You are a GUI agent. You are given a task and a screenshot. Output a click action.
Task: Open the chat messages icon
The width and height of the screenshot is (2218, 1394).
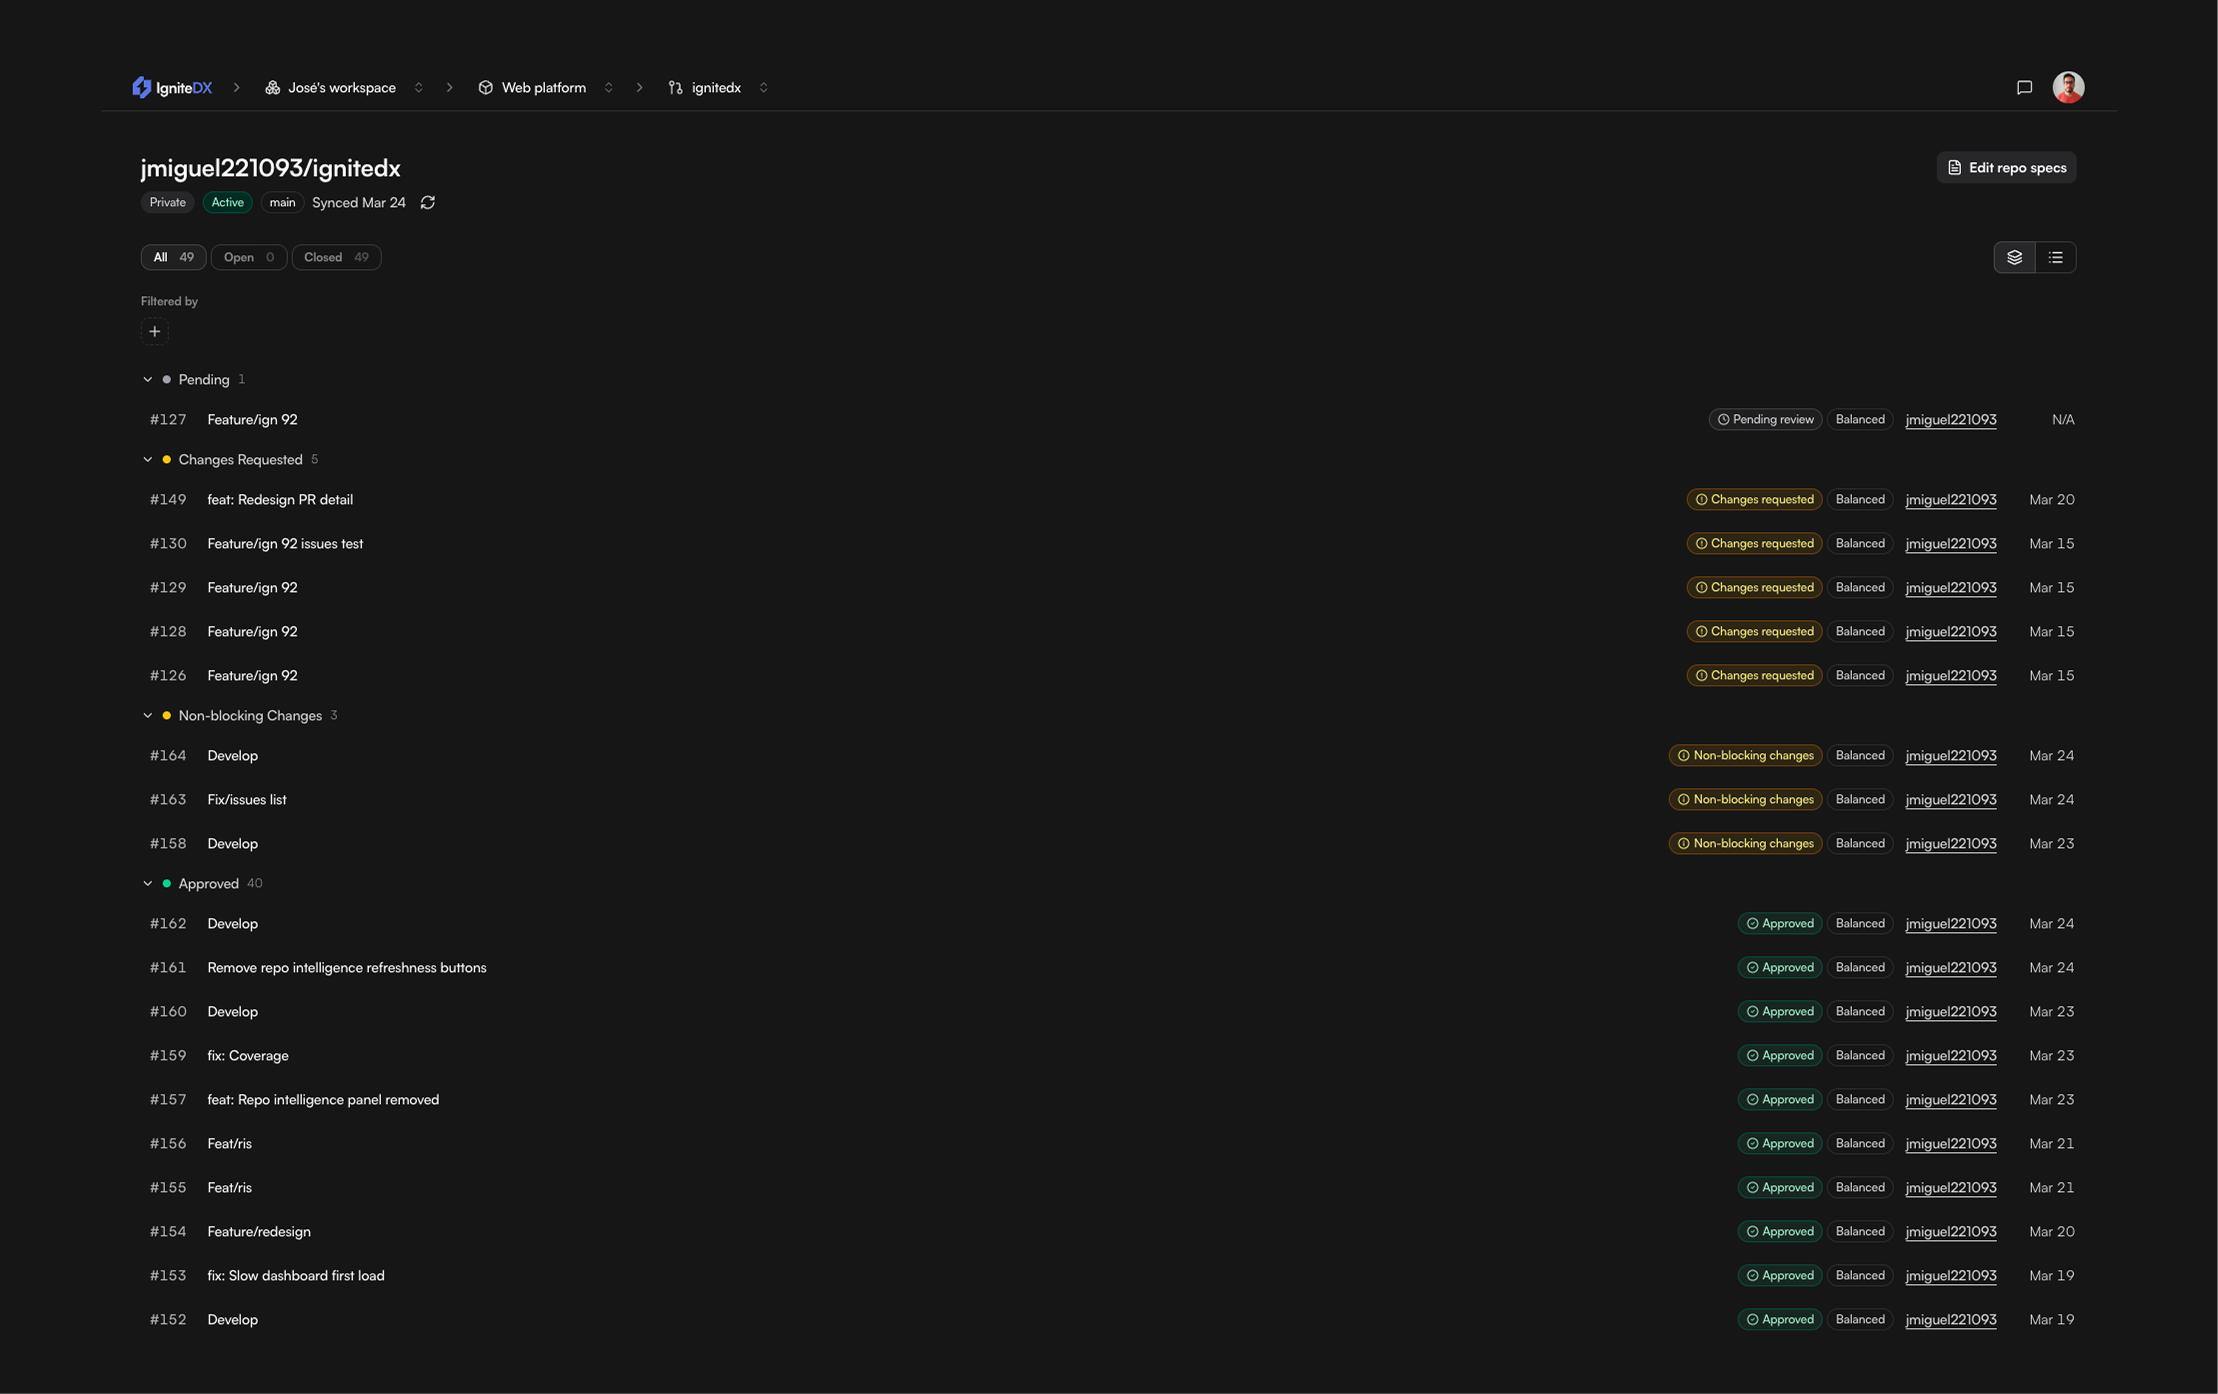[2024, 88]
